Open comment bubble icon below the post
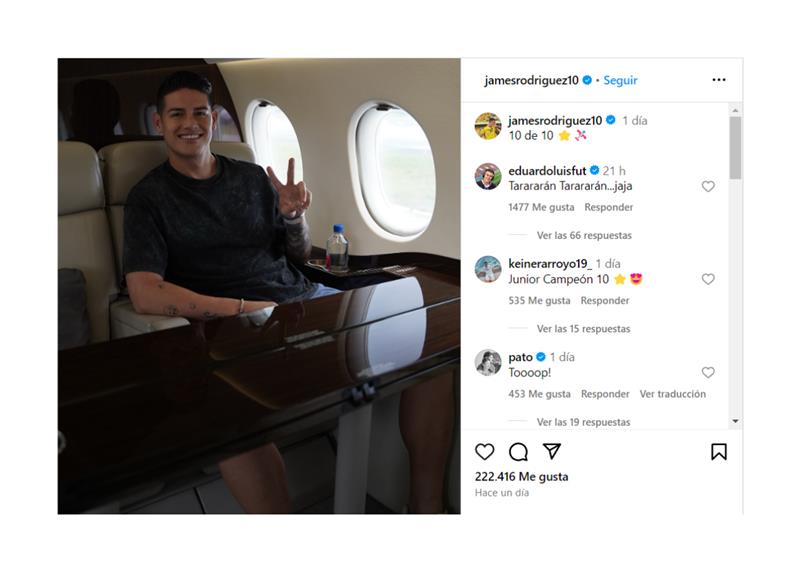Screen dimensions: 800x567 pos(518,452)
